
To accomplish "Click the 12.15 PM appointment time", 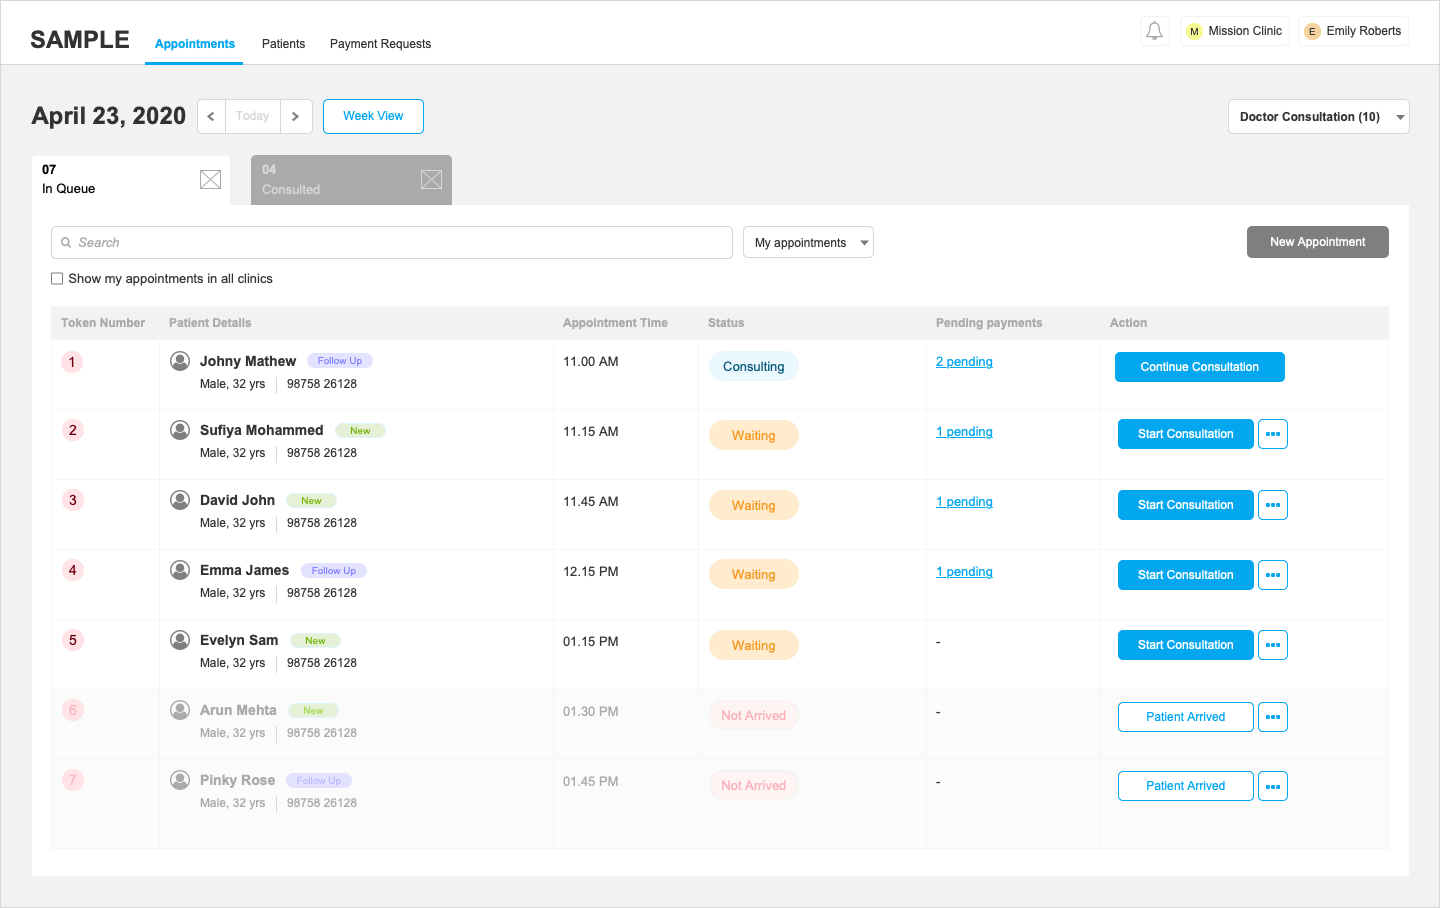I will pyautogui.click(x=591, y=572).
